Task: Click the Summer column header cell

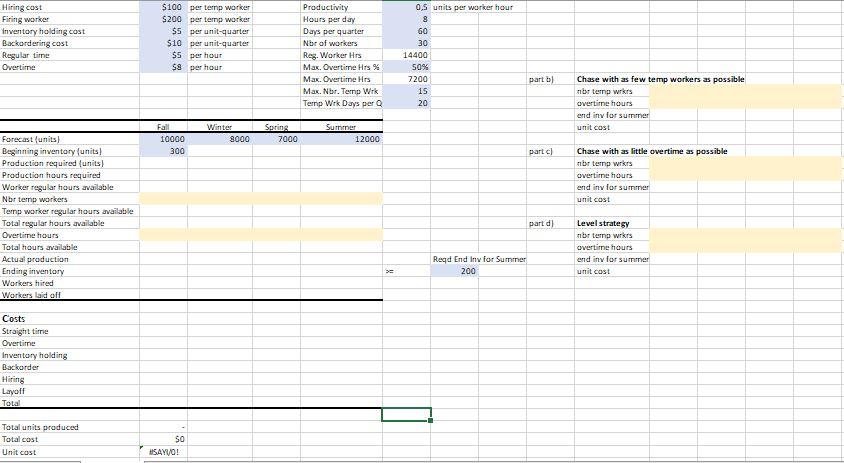Action: [x=341, y=127]
